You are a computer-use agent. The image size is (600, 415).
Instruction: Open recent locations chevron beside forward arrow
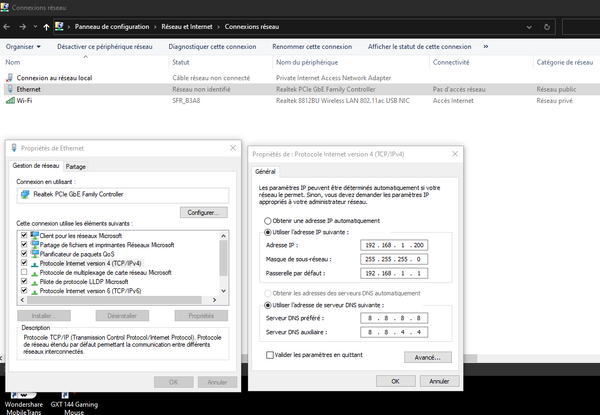pos(35,27)
